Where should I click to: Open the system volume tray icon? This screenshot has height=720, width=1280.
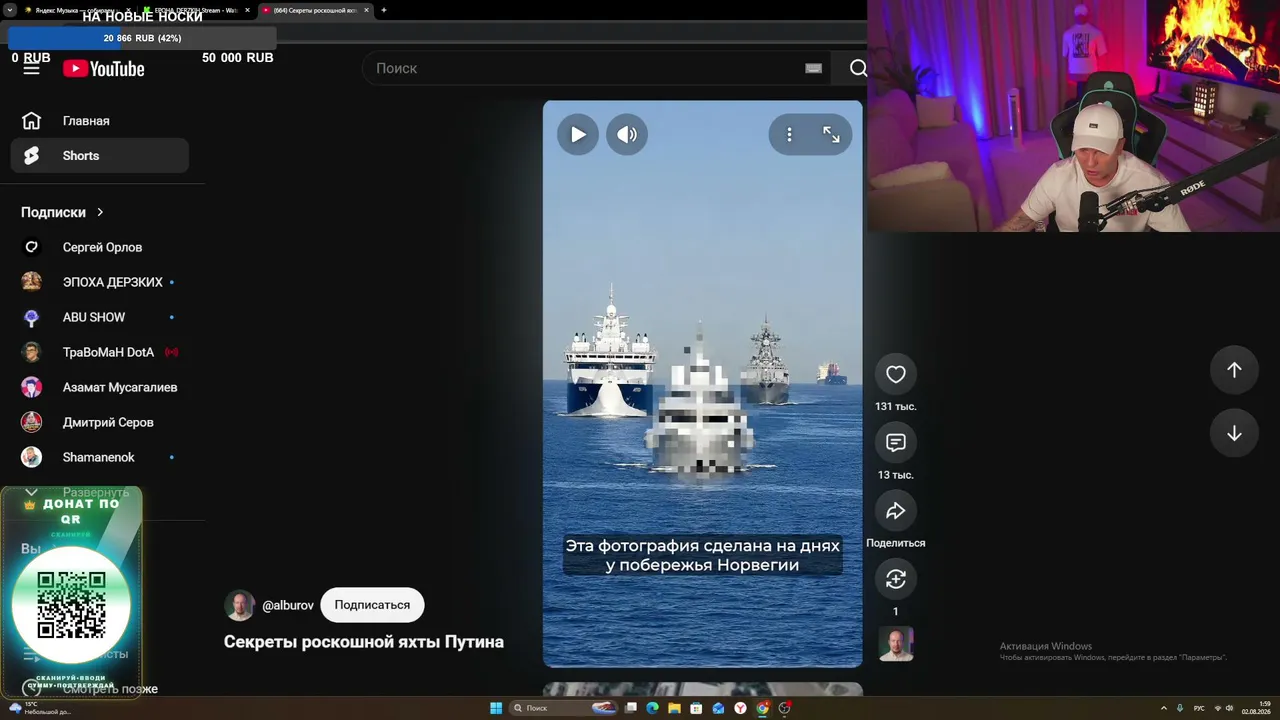1230,708
